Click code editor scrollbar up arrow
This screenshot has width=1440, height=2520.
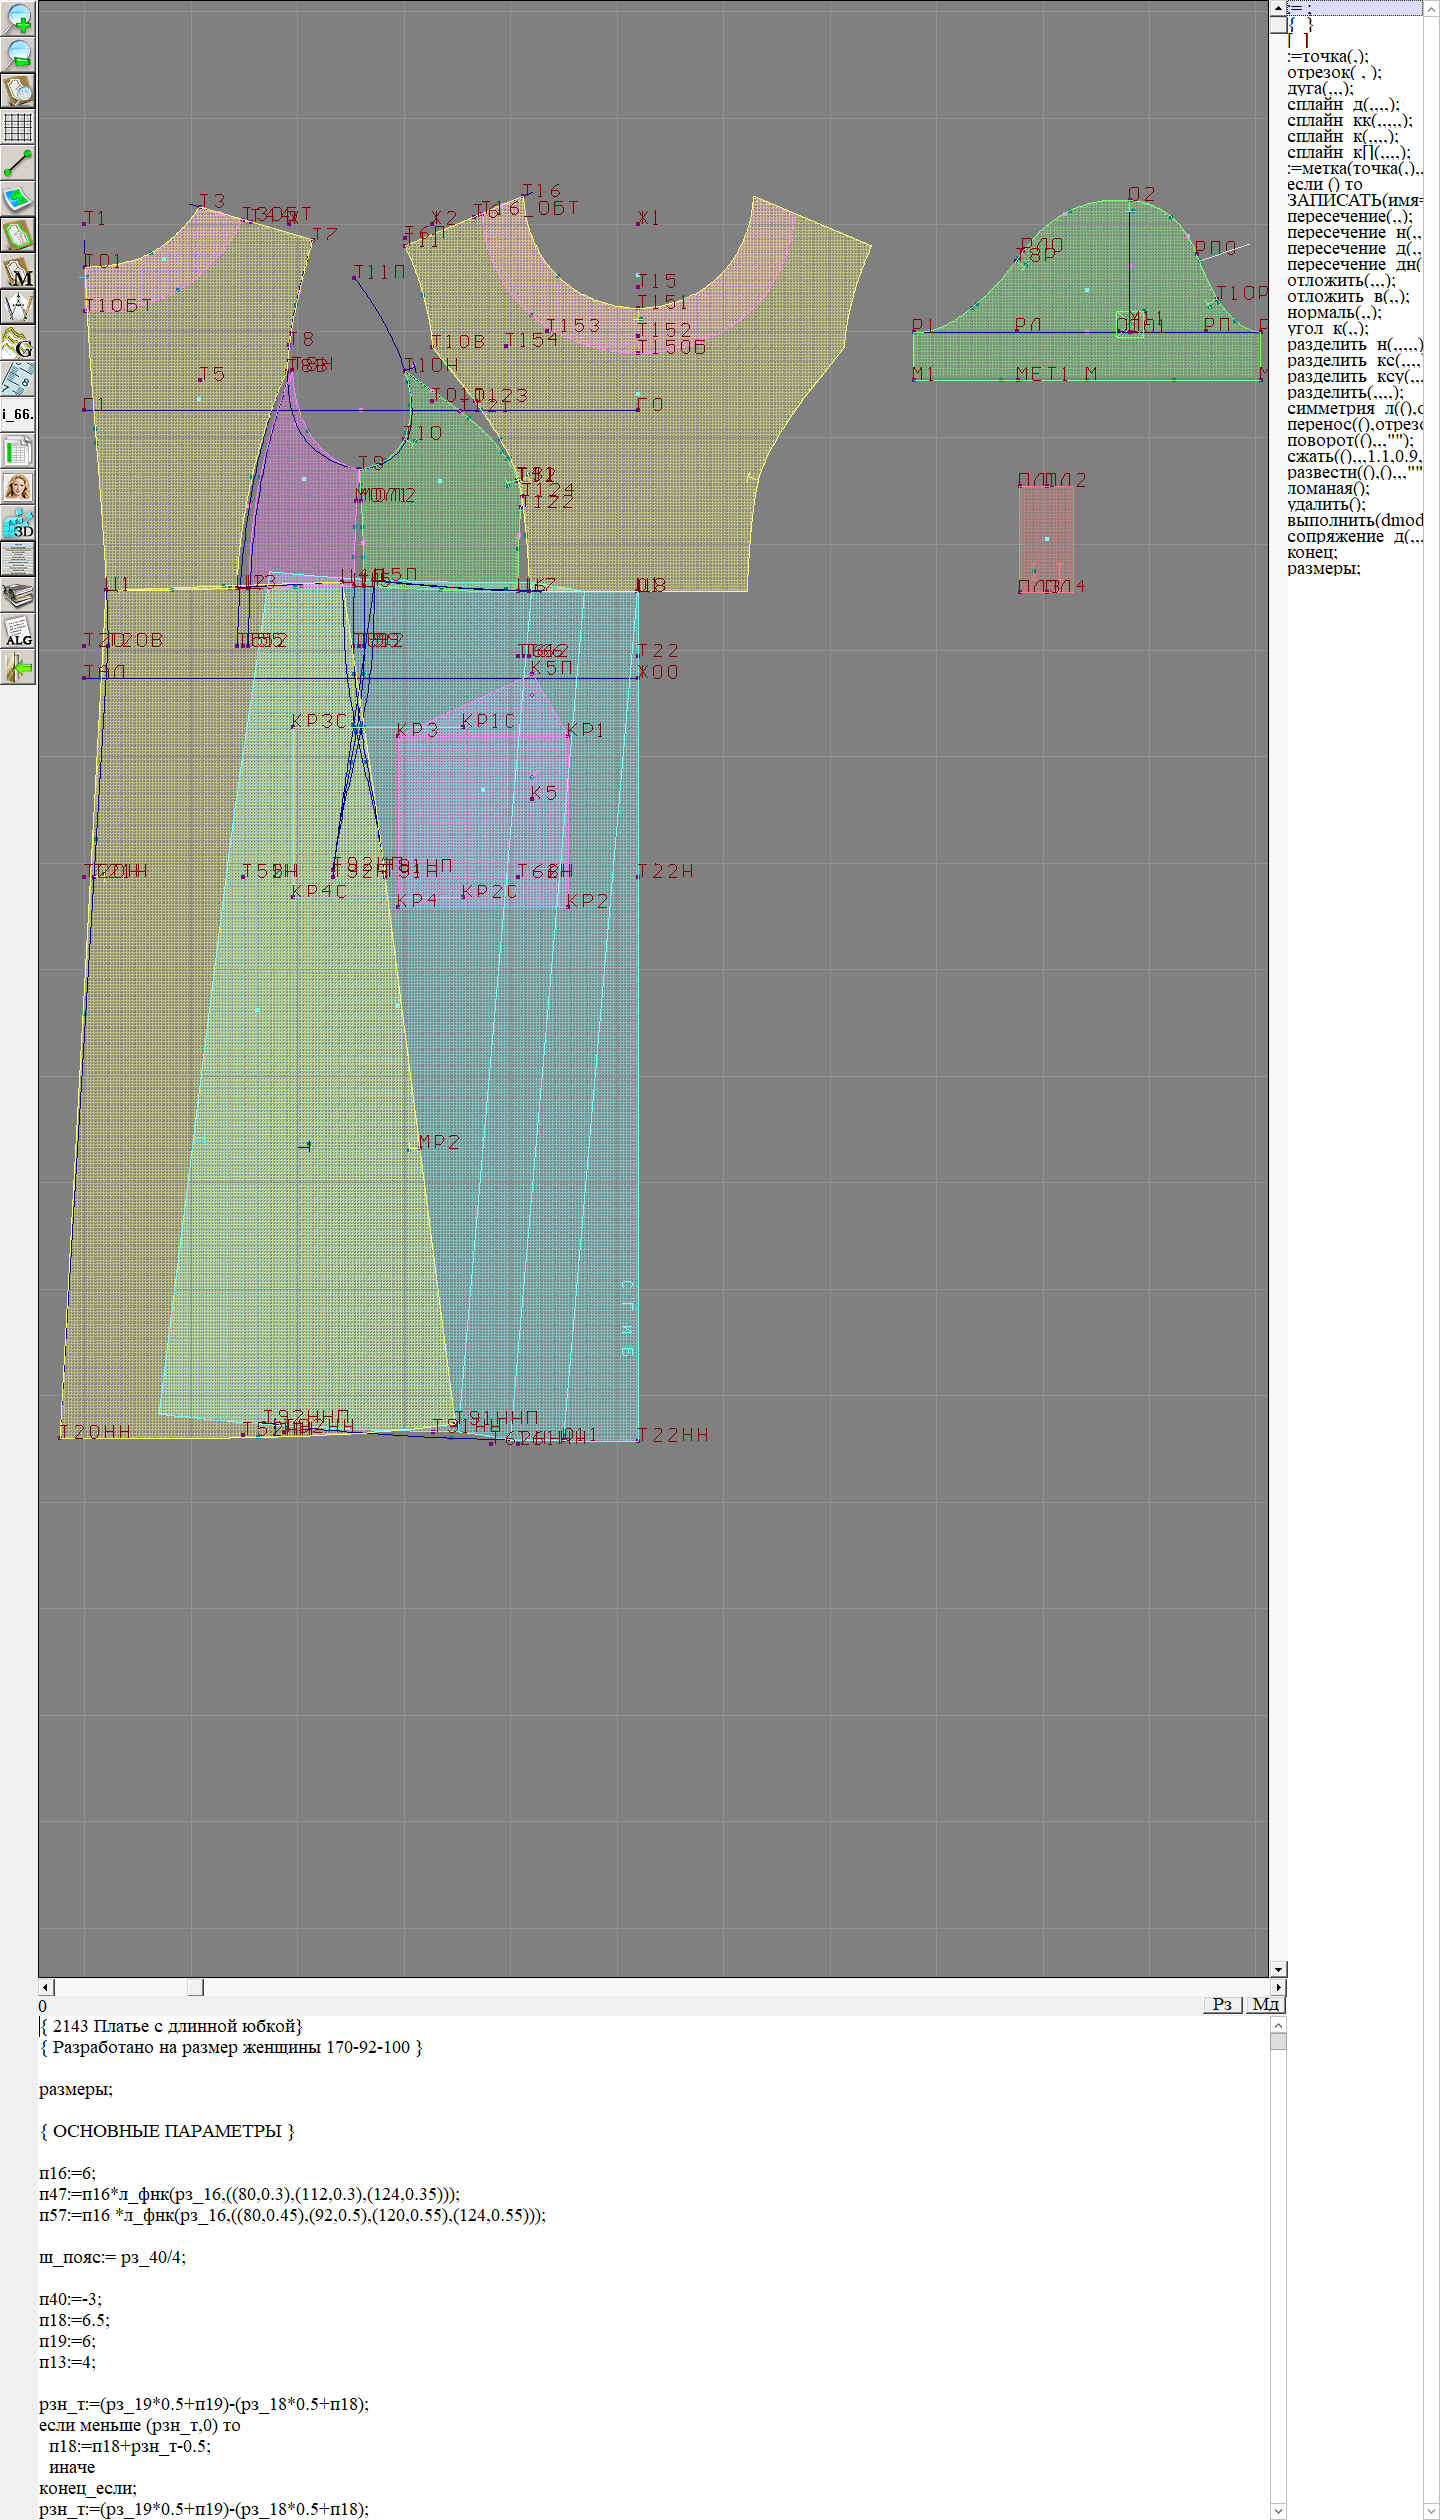(1278, 2025)
